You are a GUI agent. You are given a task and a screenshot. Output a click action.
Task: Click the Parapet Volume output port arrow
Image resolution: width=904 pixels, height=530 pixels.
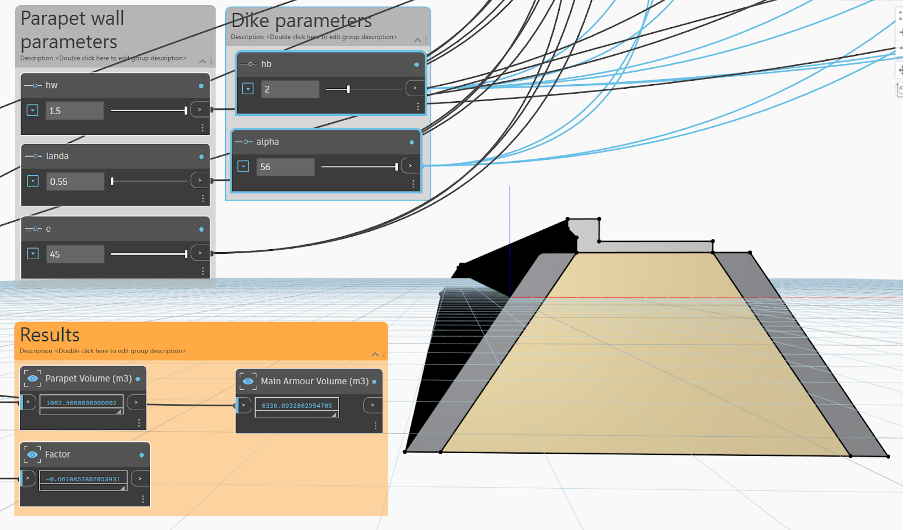click(136, 402)
